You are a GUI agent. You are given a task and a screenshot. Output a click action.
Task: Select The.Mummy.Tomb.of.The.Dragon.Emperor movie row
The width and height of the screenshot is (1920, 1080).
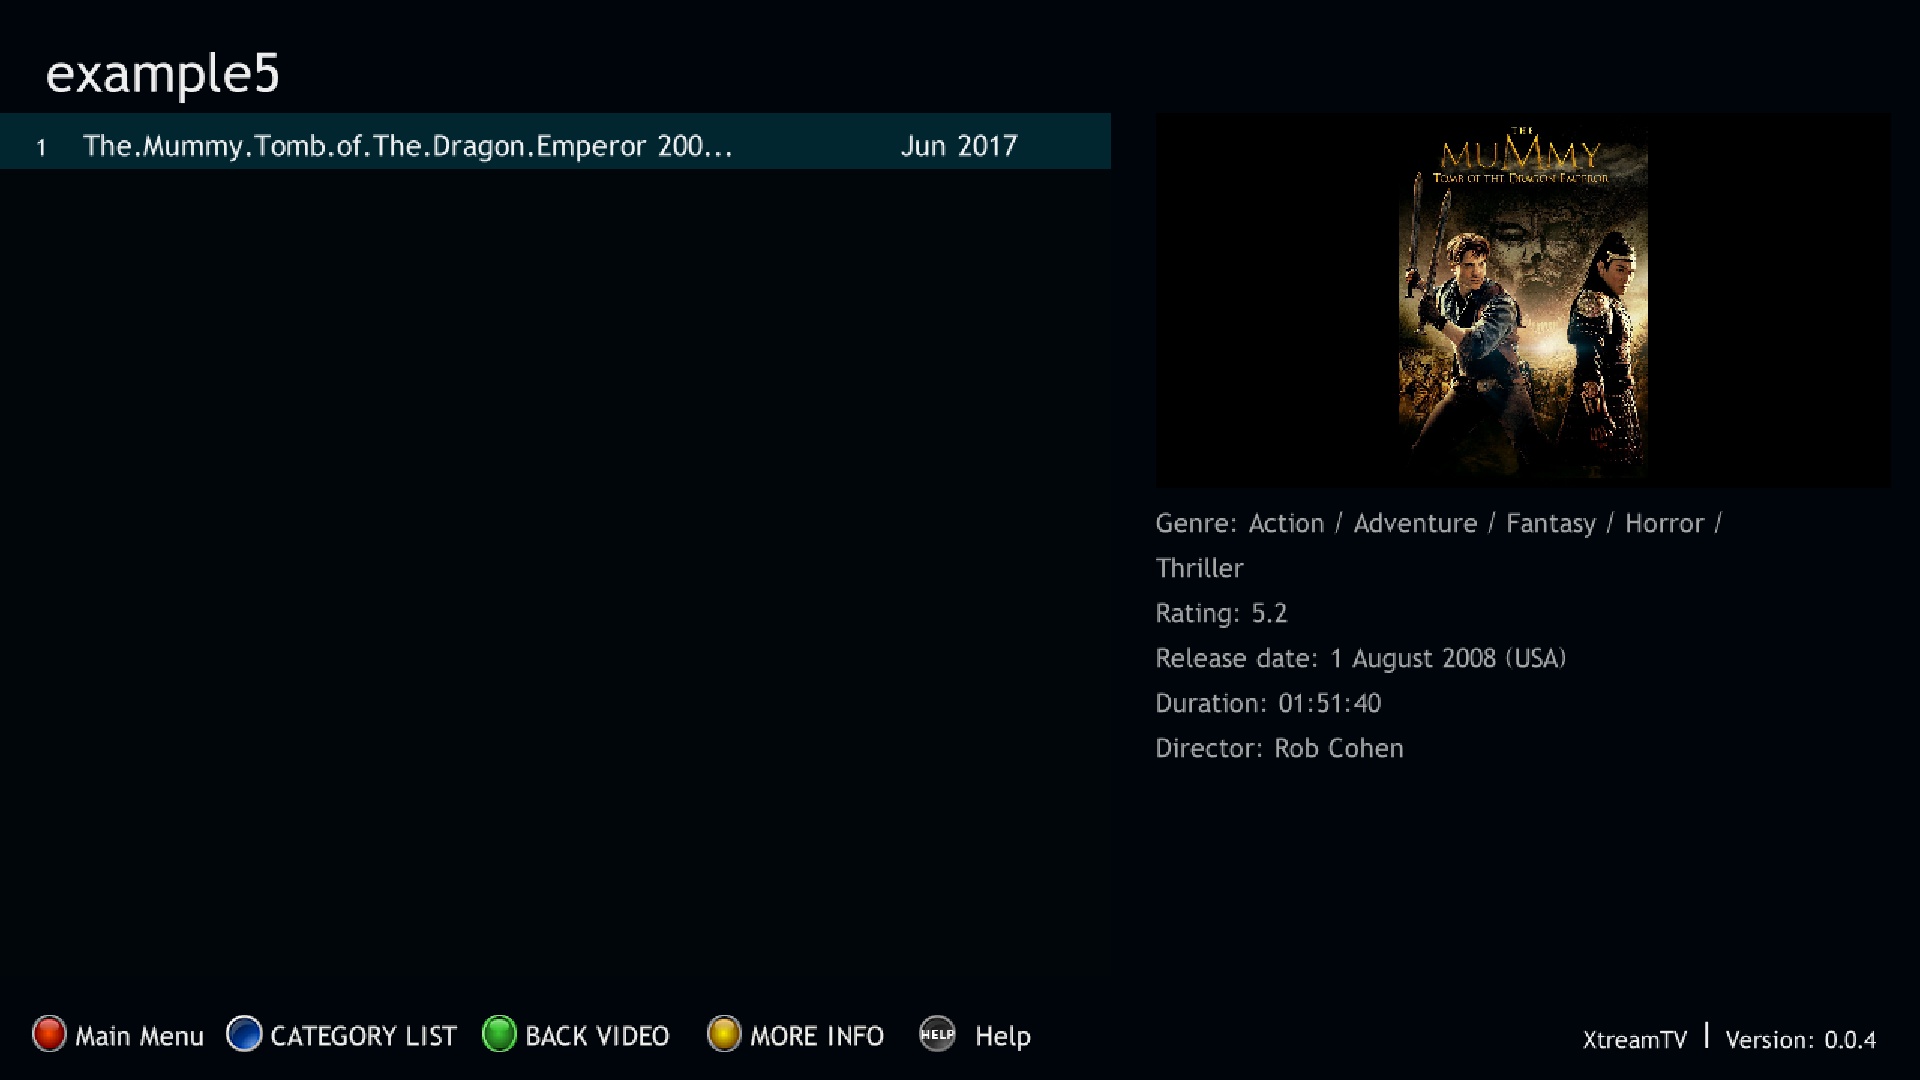tap(555, 141)
